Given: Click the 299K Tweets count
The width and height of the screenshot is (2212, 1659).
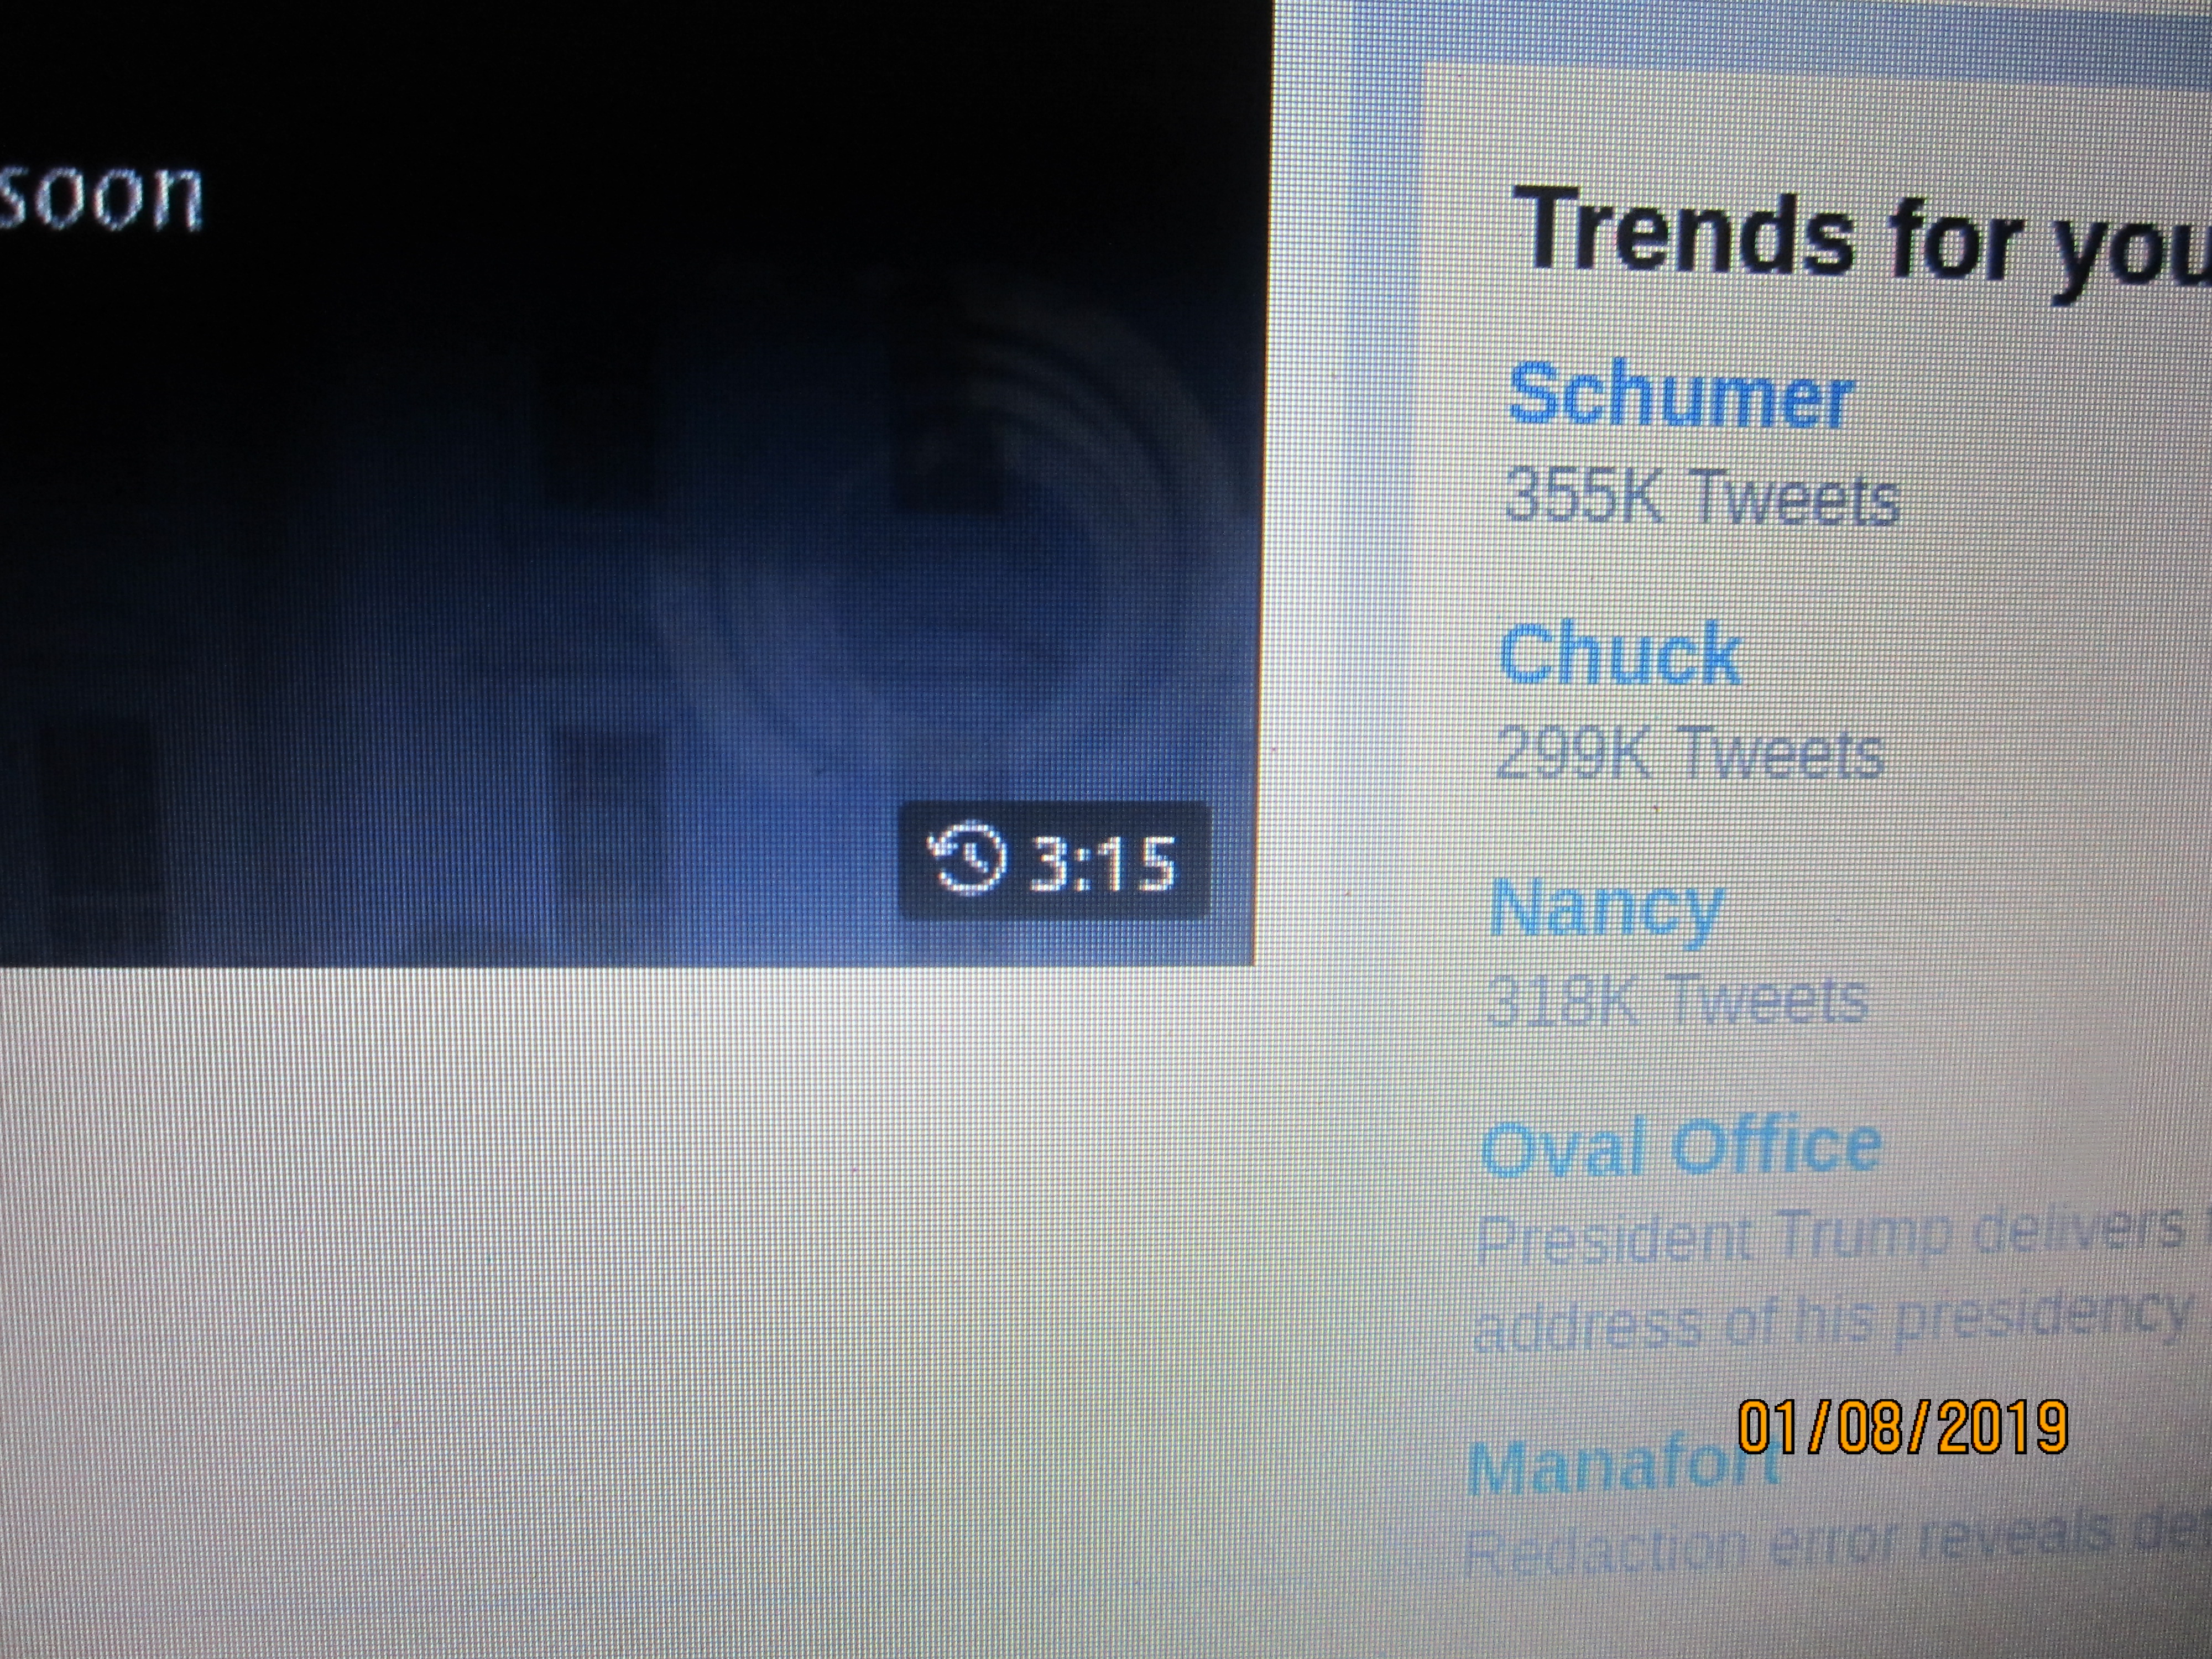Looking at the screenshot, I should coord(1690,752).
